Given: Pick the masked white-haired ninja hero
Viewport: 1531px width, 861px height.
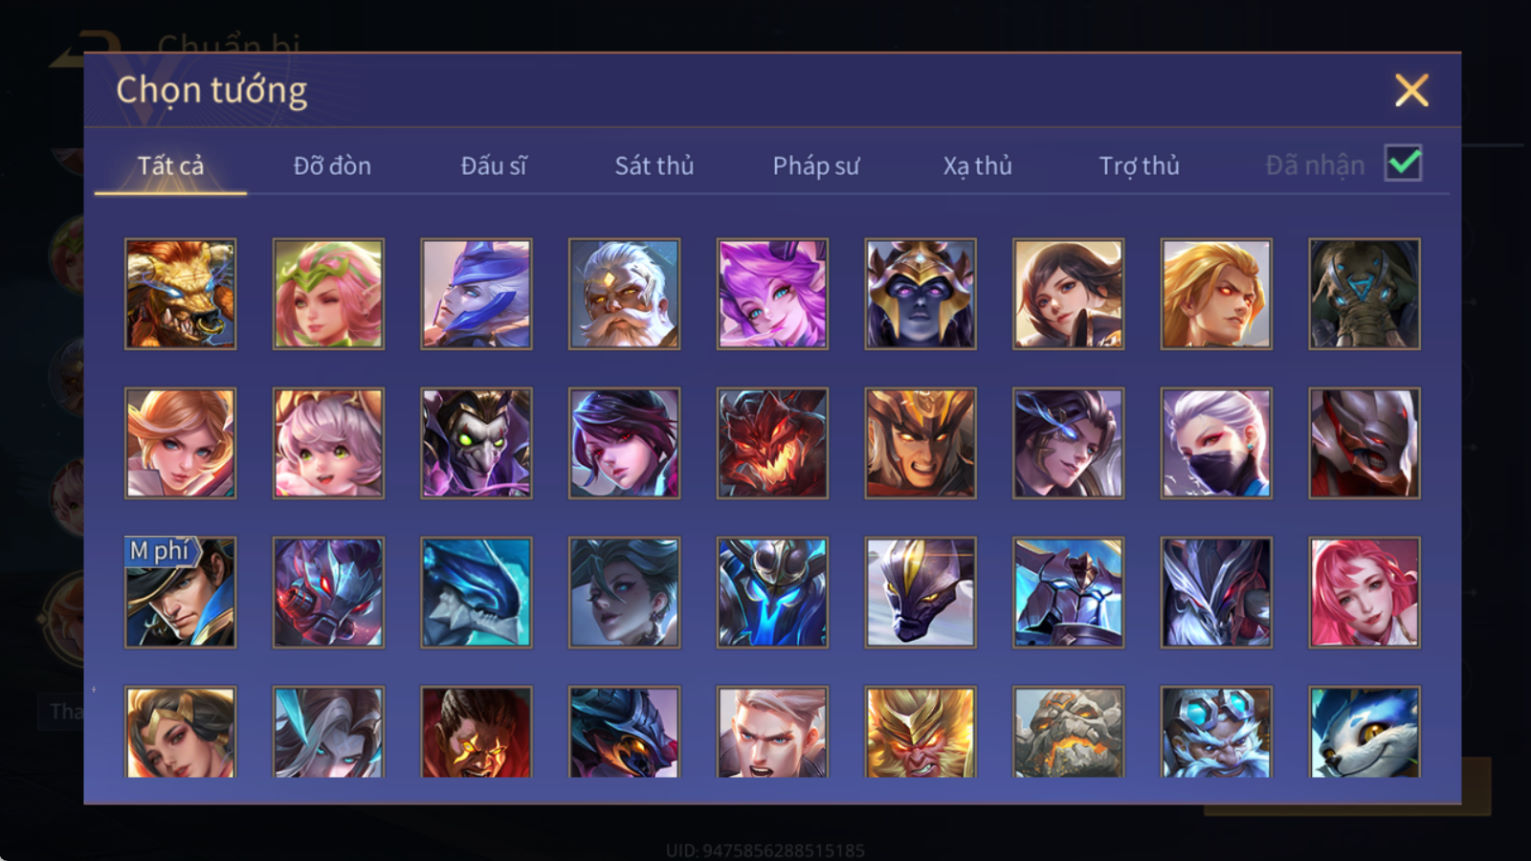Looking at the screenshot, I should click(x=1216, y=443).
